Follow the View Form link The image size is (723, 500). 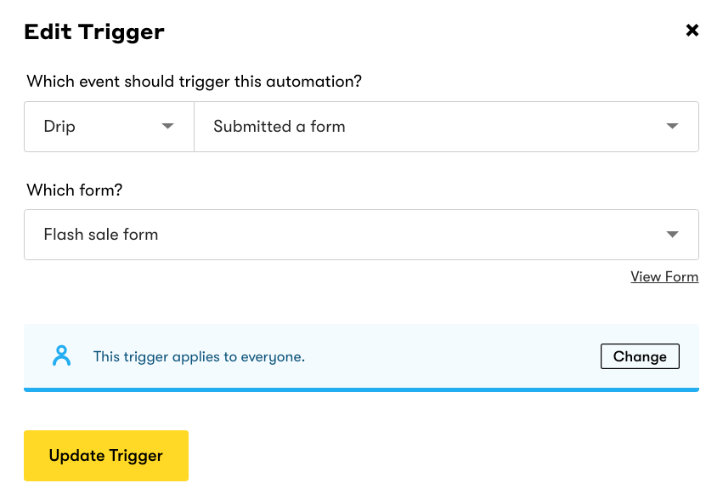(x=664, y=277)
